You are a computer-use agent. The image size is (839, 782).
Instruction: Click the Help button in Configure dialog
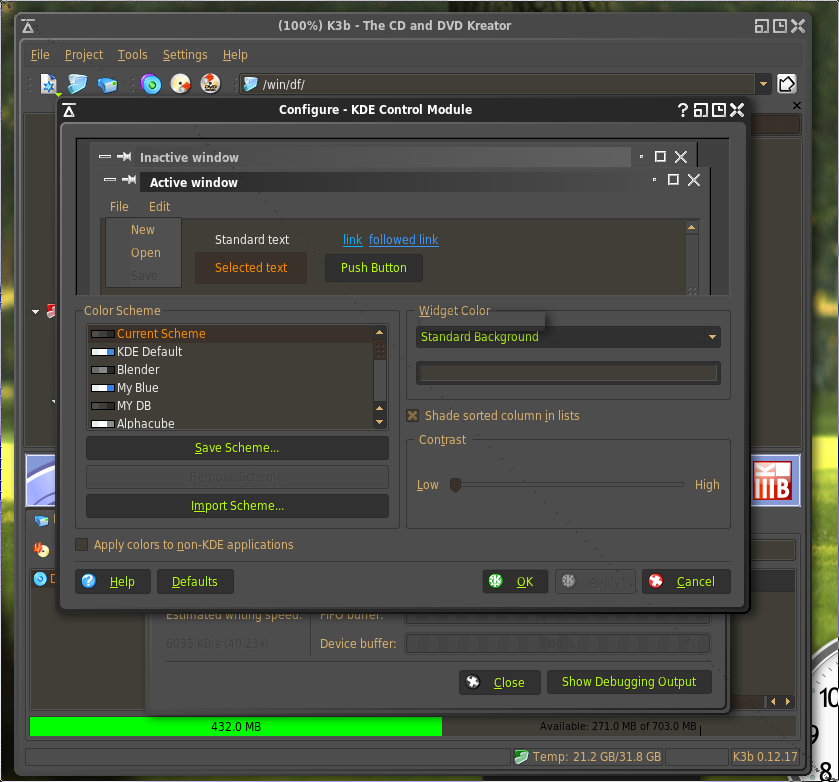click(112, 582)
